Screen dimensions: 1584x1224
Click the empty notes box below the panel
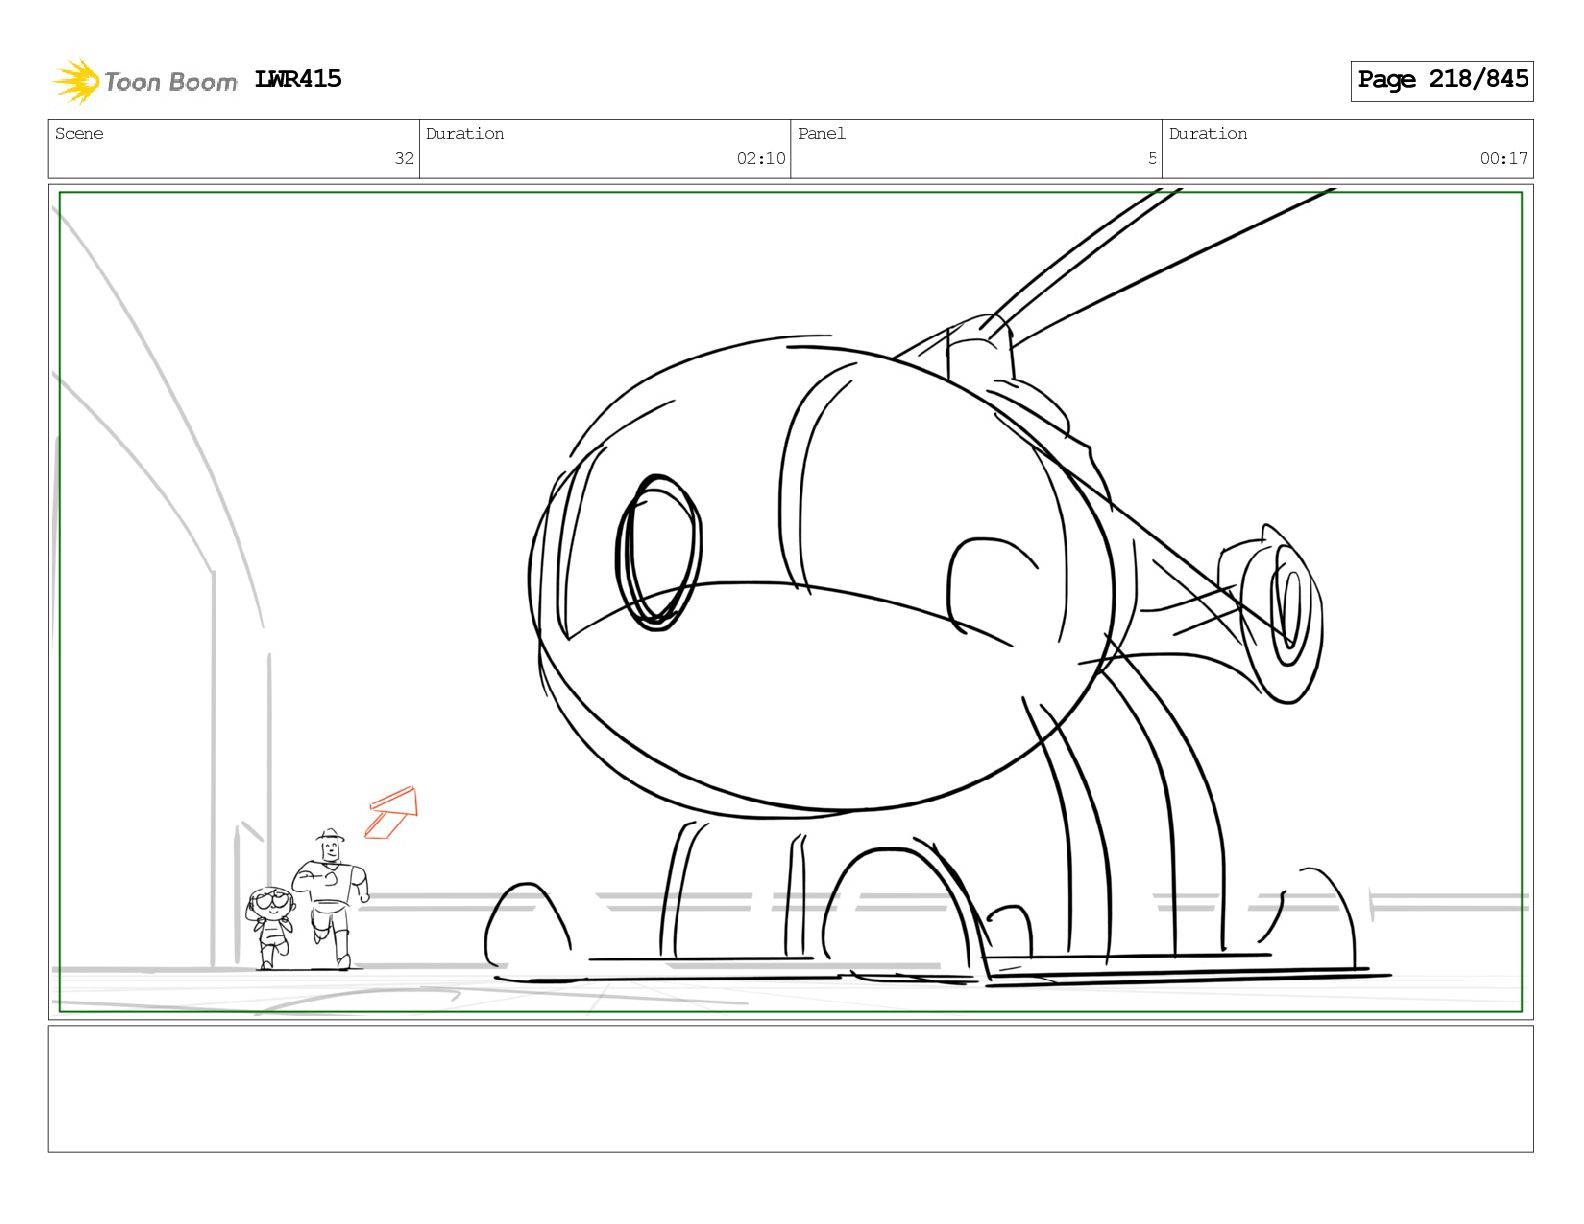click(790, 1089)
